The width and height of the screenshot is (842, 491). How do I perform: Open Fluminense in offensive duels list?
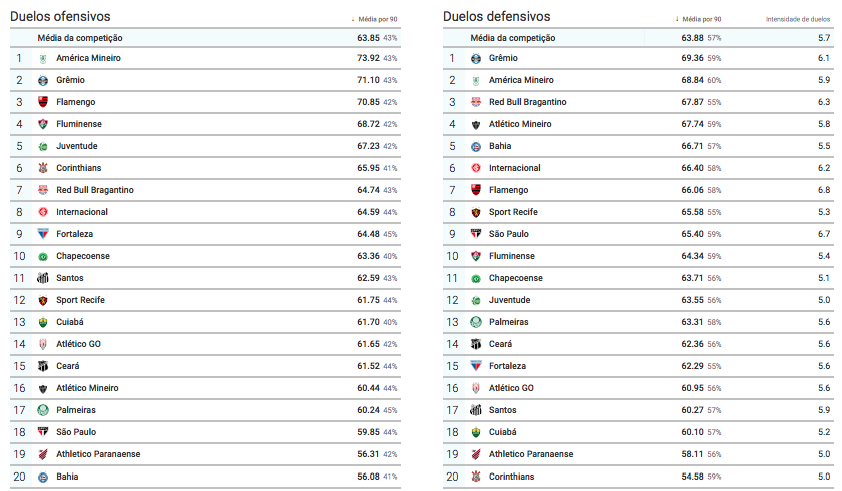(x=79, y=124)
